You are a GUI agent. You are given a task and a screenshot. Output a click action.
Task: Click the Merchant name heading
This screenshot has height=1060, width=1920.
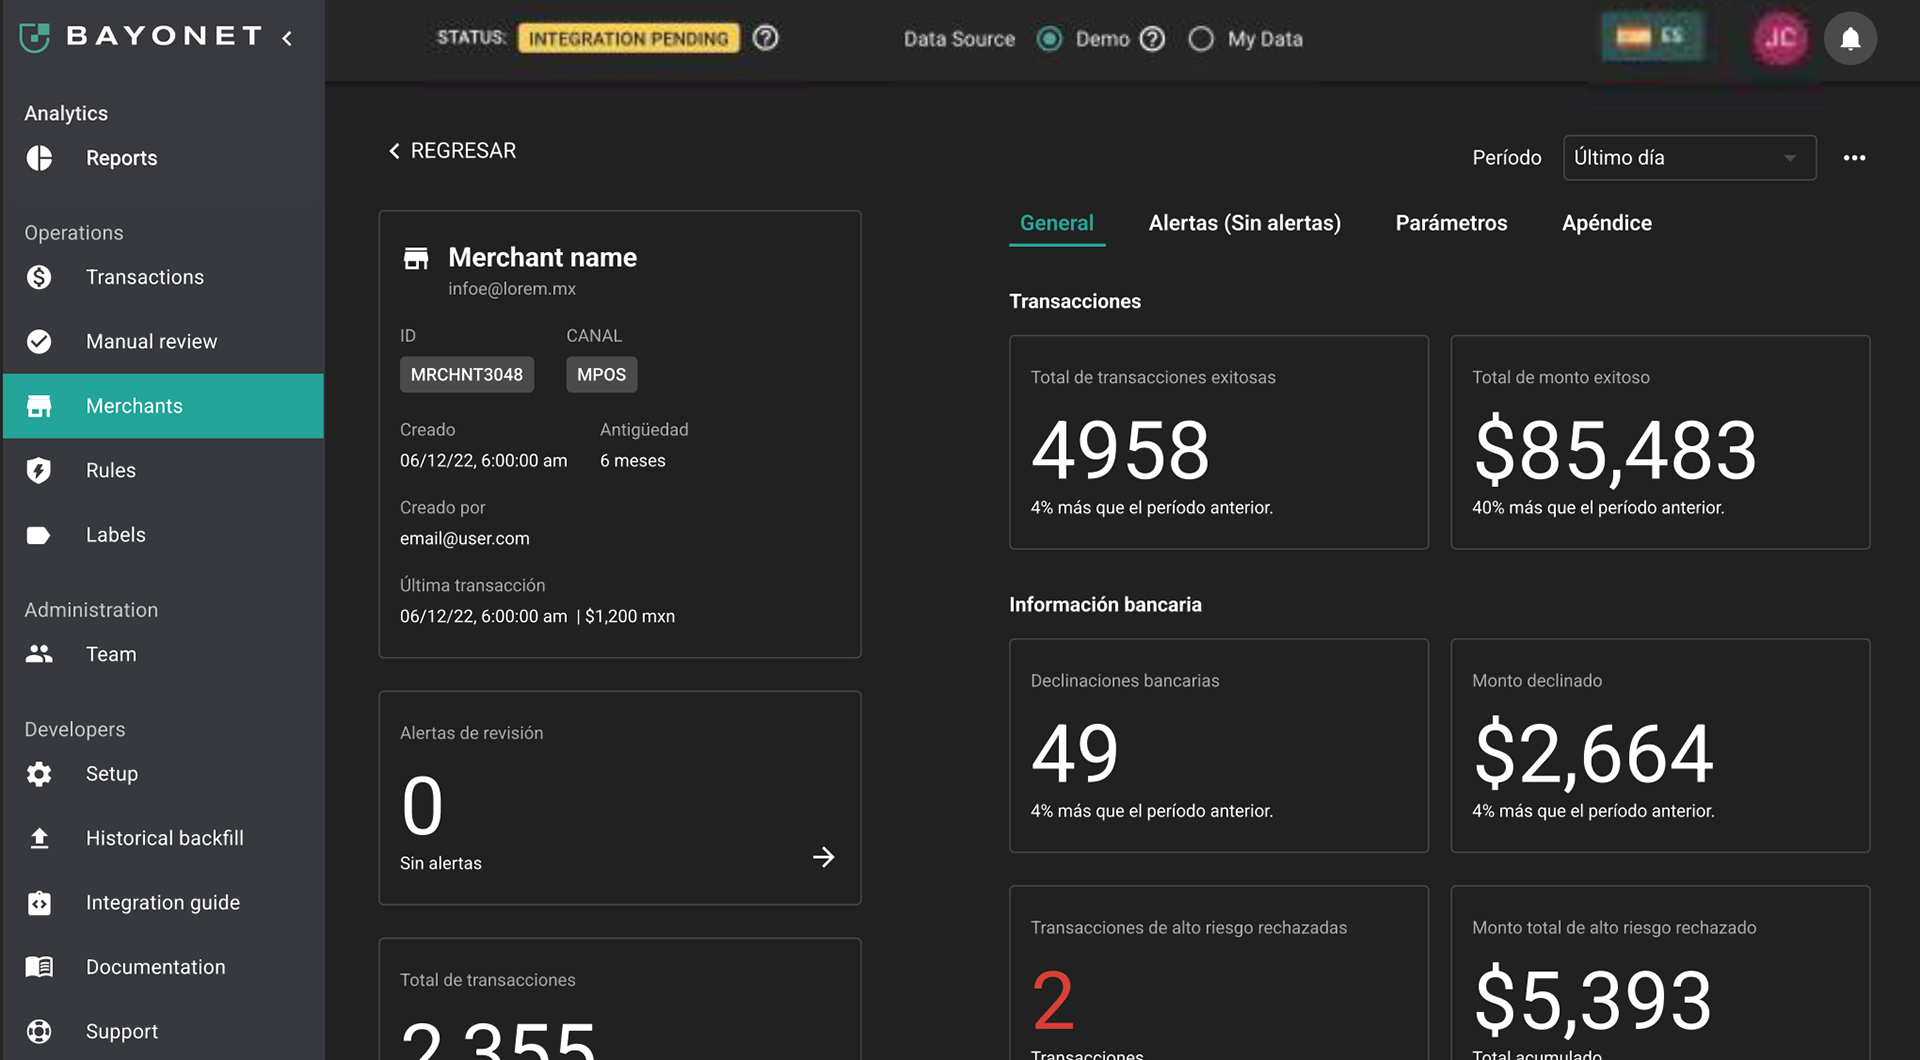[x=542, y=258]
